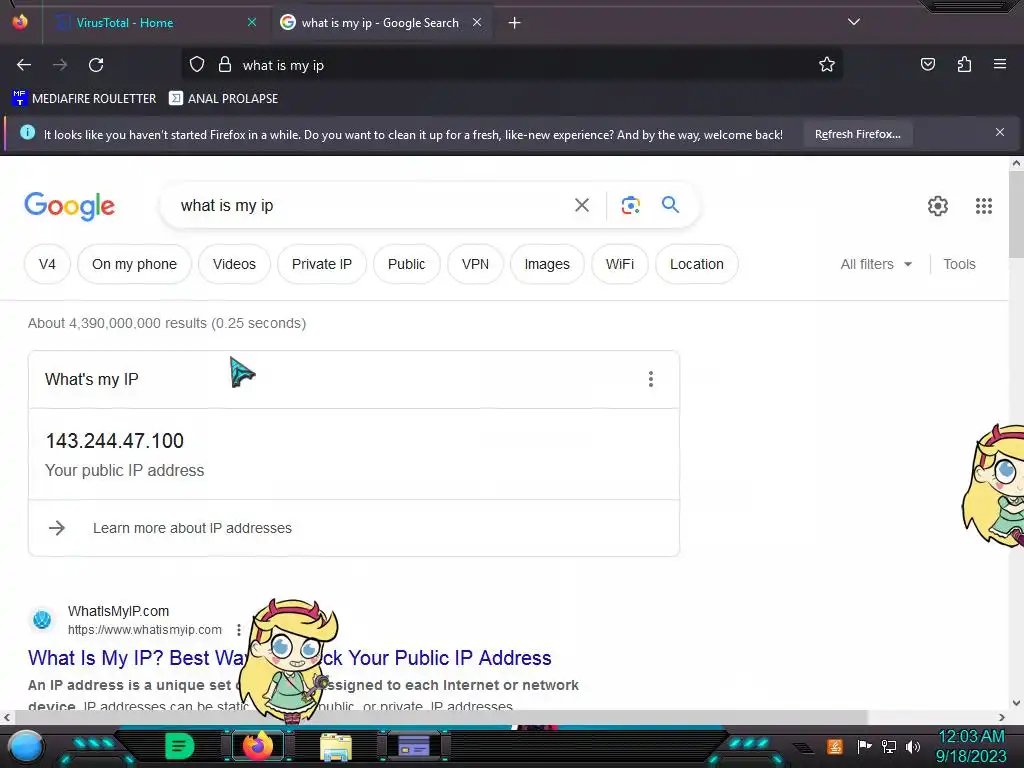Open the Google apps grid icon
This screenshot has height=768, width=1024.
[984, 206]
